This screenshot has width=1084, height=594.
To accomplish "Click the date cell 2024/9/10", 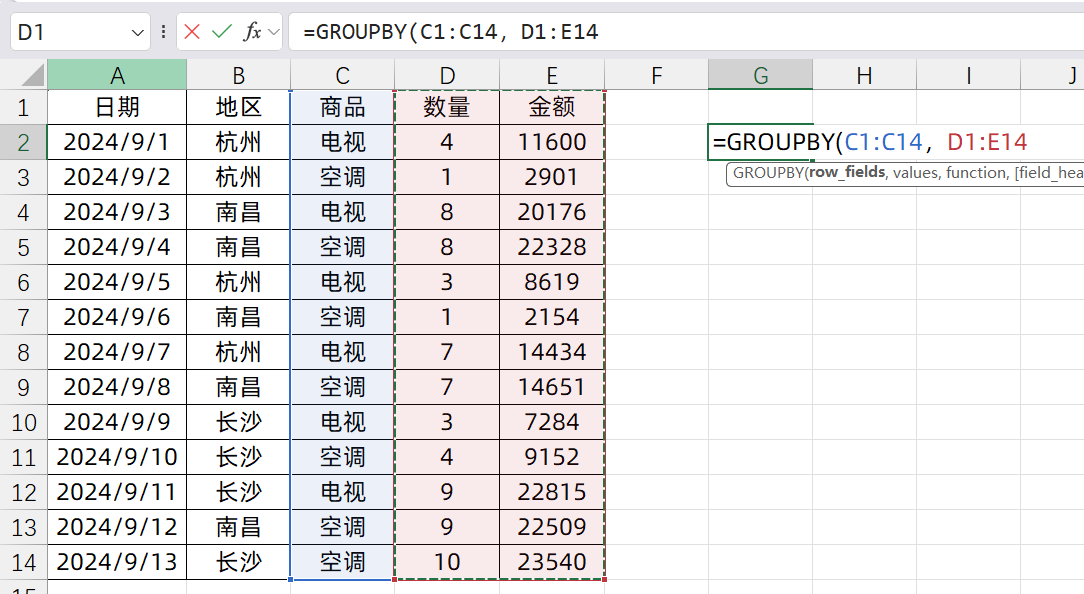I will point(117,457).
